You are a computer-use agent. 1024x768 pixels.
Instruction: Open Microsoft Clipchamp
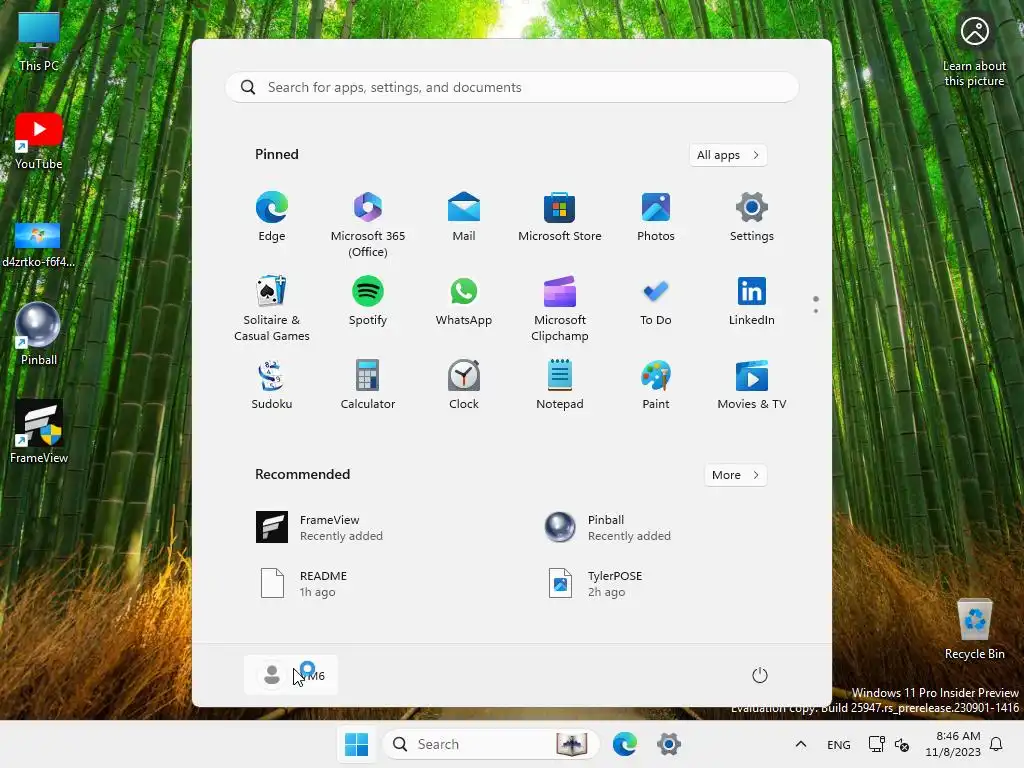click(560, 308)
